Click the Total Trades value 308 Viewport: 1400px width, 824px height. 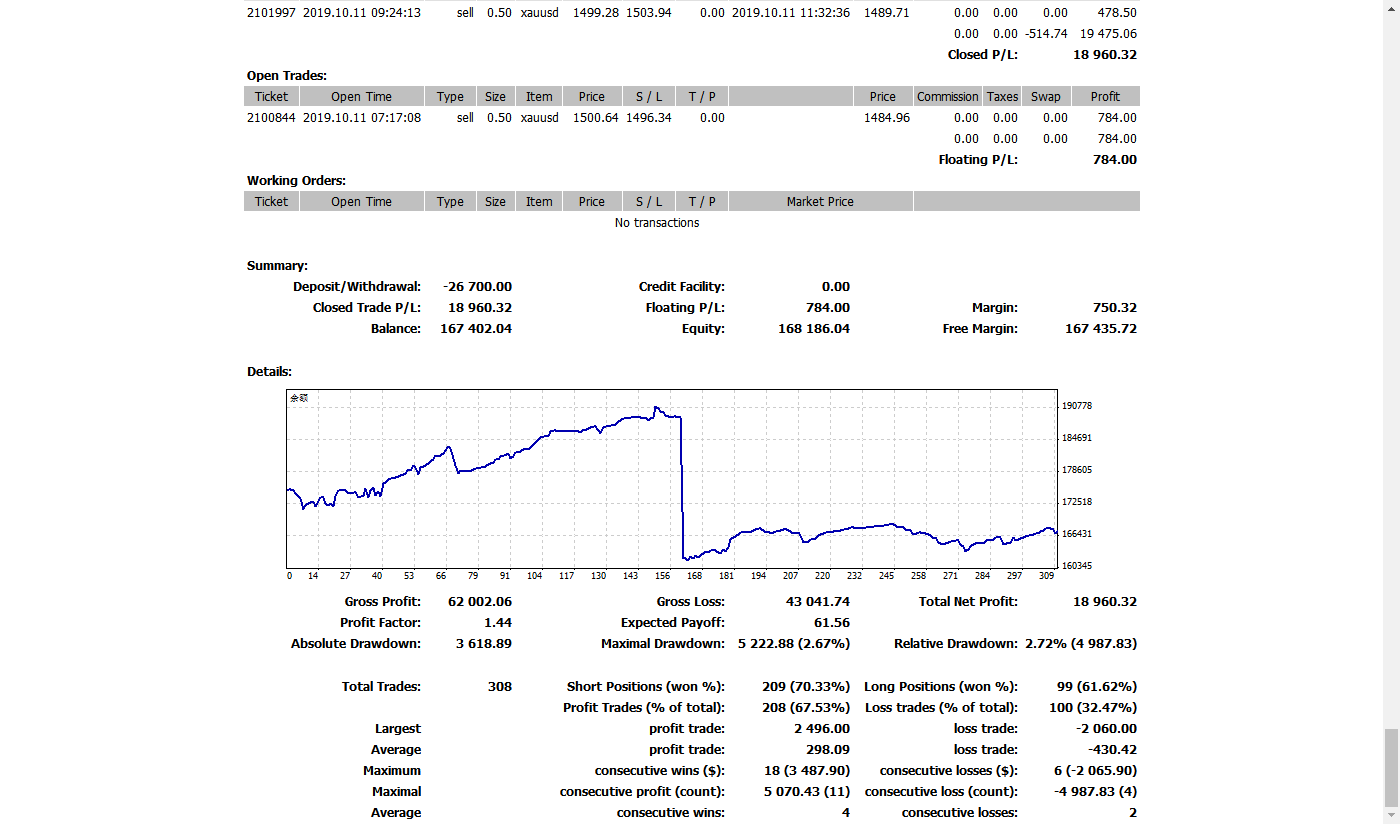[x=500, y=687]
